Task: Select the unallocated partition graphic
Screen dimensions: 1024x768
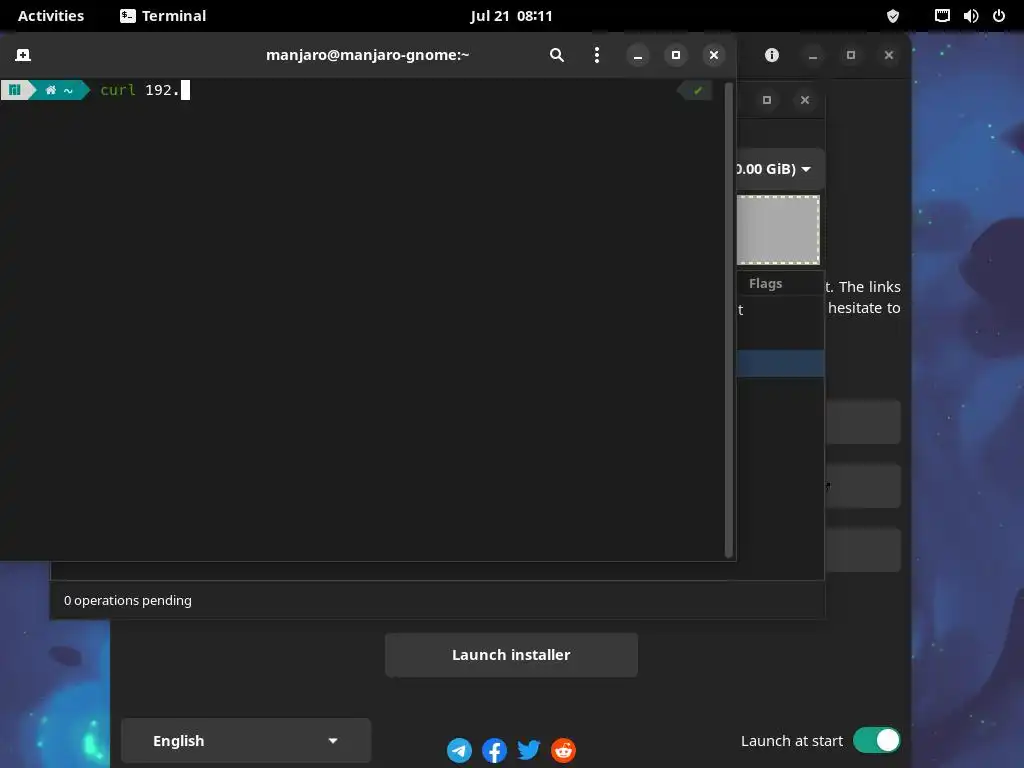Action: [778, 230]
